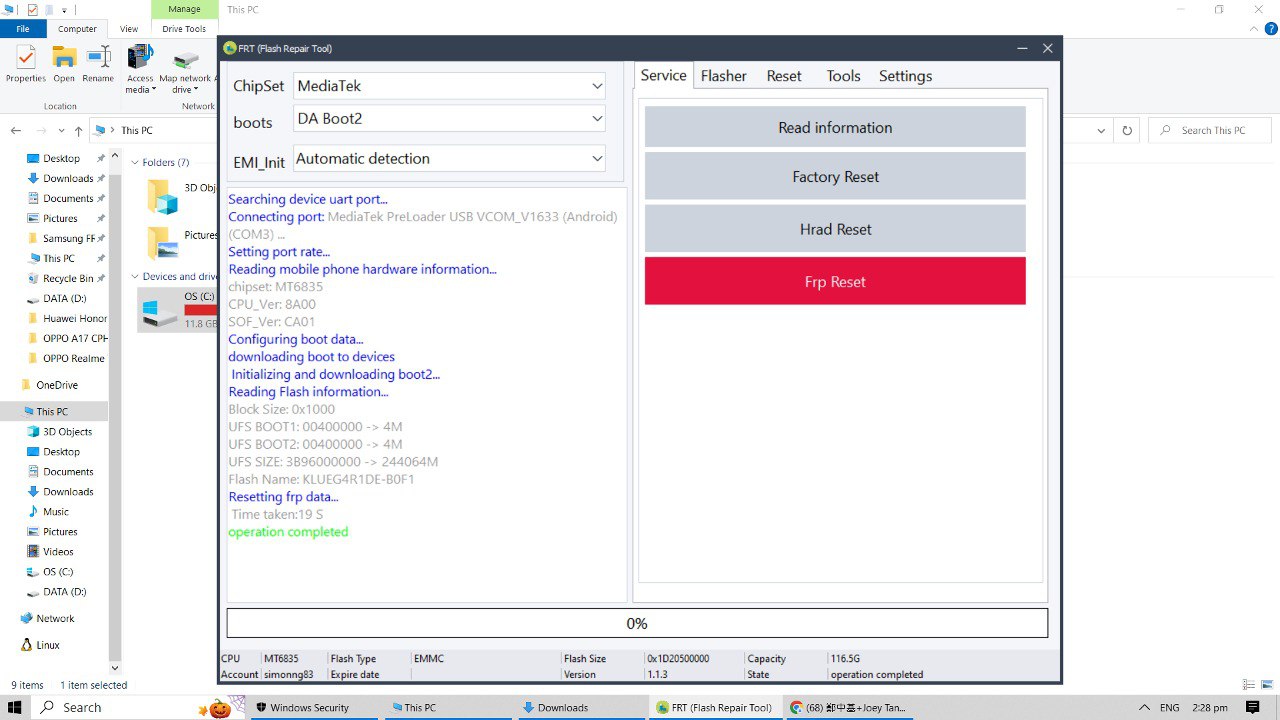
Task: Select the OS (C:) drive tile
Action: tap(178, 309)
